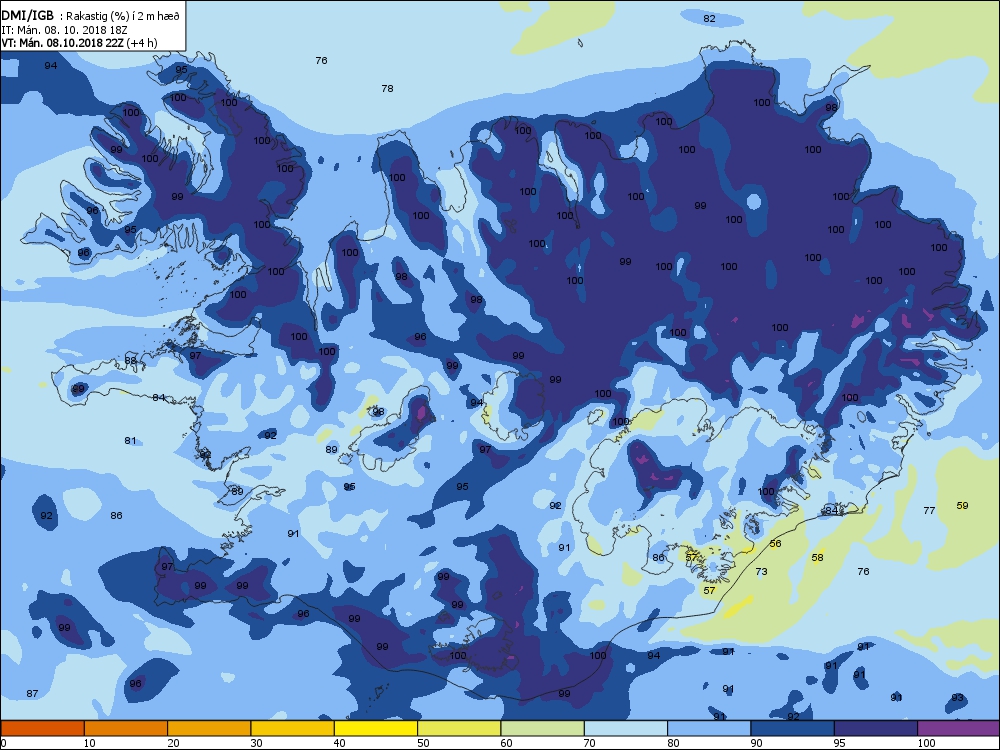Screen dimensions: 1000x750
Task: Click the legend tick label 10
Action: click(89, 743)
